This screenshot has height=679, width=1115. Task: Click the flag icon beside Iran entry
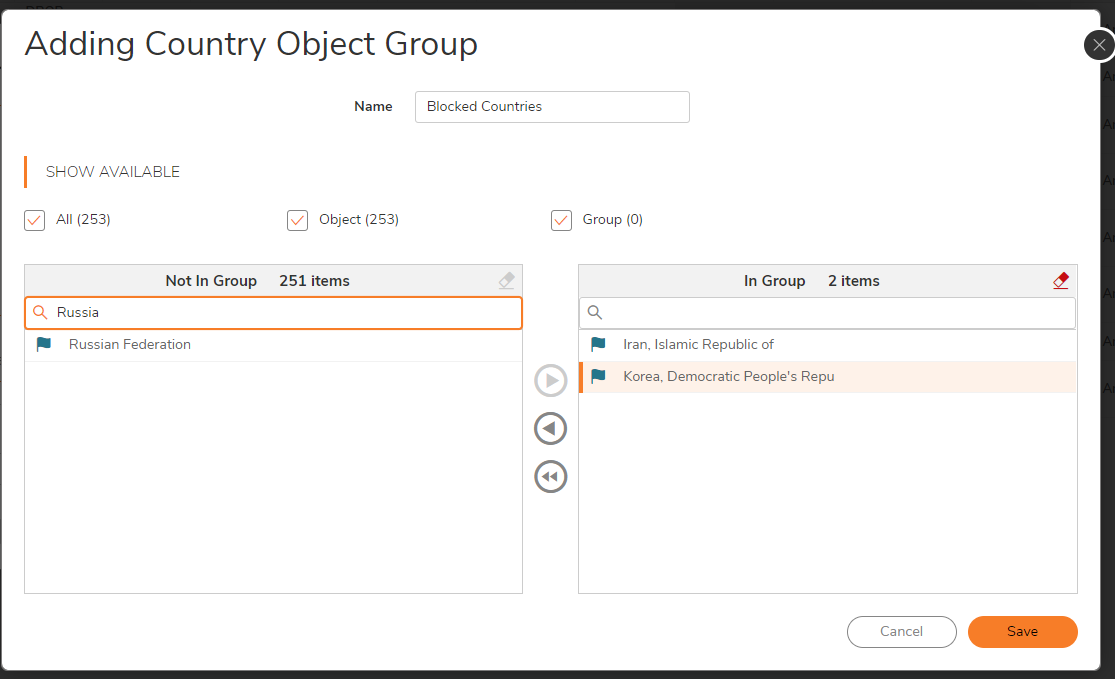pyautogui.click(x=598, y=345)
